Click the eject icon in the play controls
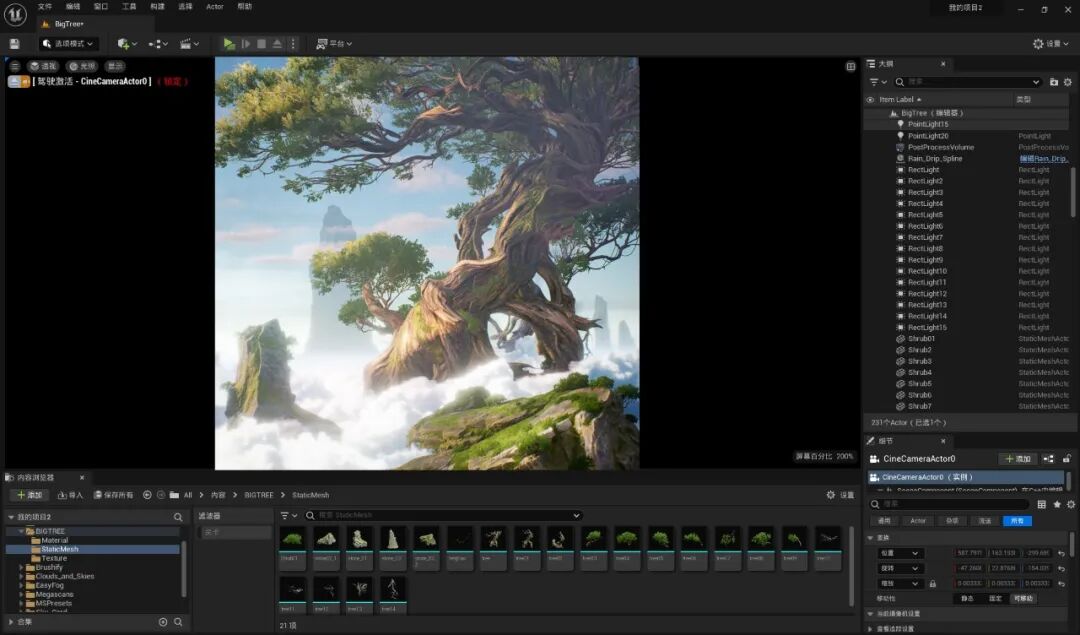Viewport: 1080px width, 635px height. point(277,43)
